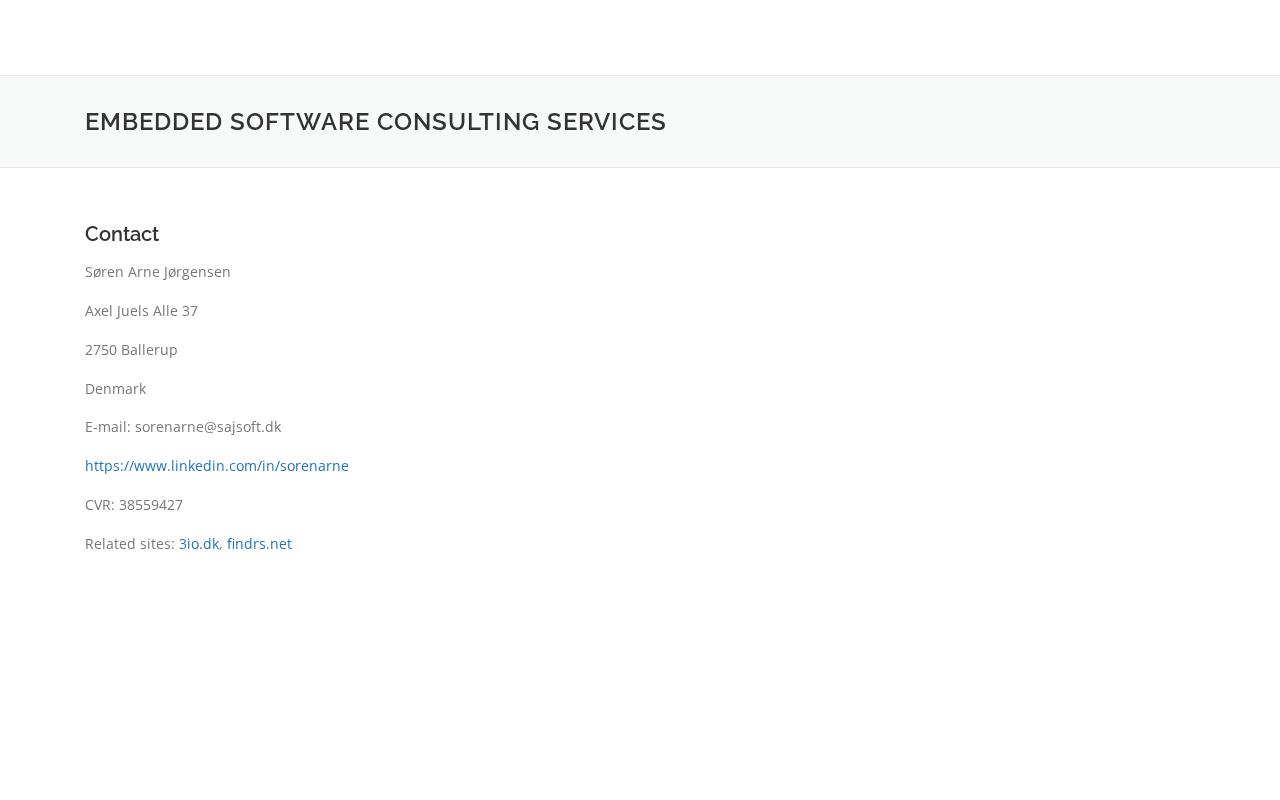1280x800 pixels.
Task: Click the Embedded Software Consulting Services heading
Action: (x=375, y=122)
